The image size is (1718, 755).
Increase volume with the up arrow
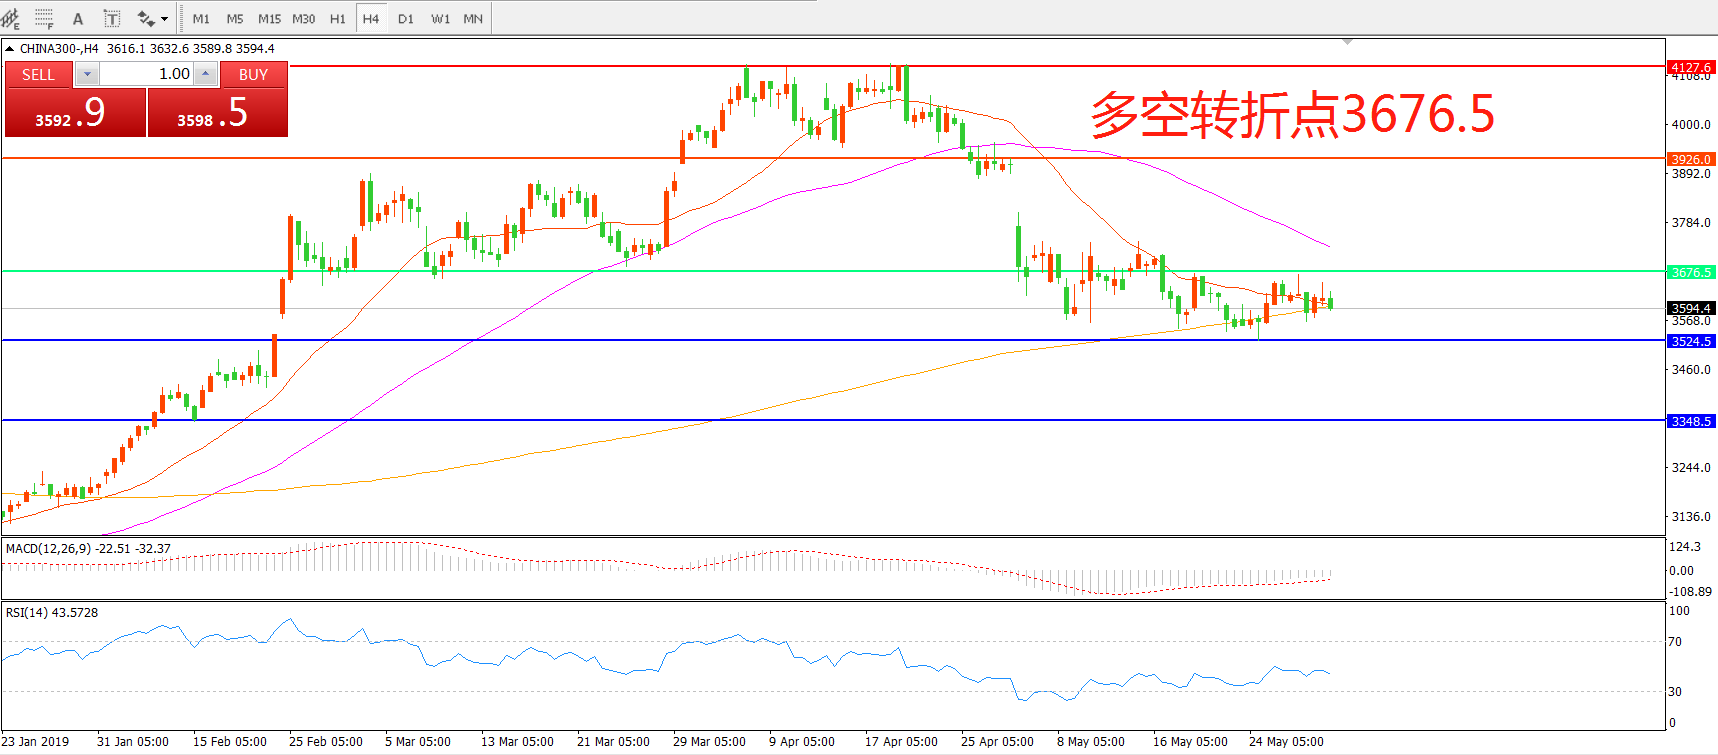click(x=205, y=74)
